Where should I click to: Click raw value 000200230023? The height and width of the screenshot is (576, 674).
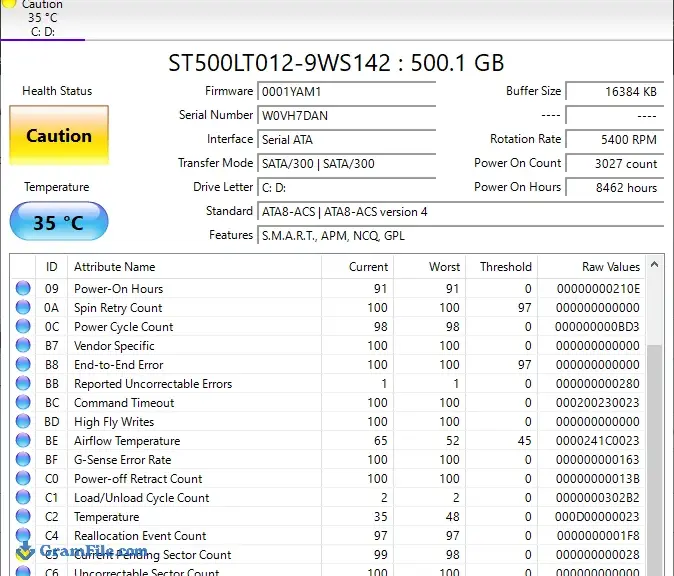[x=598, y=403]
